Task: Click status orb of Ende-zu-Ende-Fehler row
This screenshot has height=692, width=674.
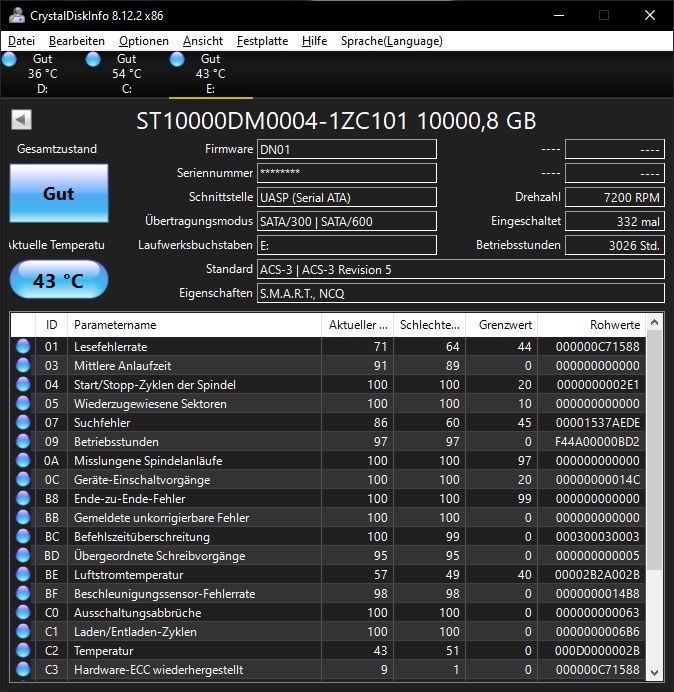Action: (x=23, y=498)
